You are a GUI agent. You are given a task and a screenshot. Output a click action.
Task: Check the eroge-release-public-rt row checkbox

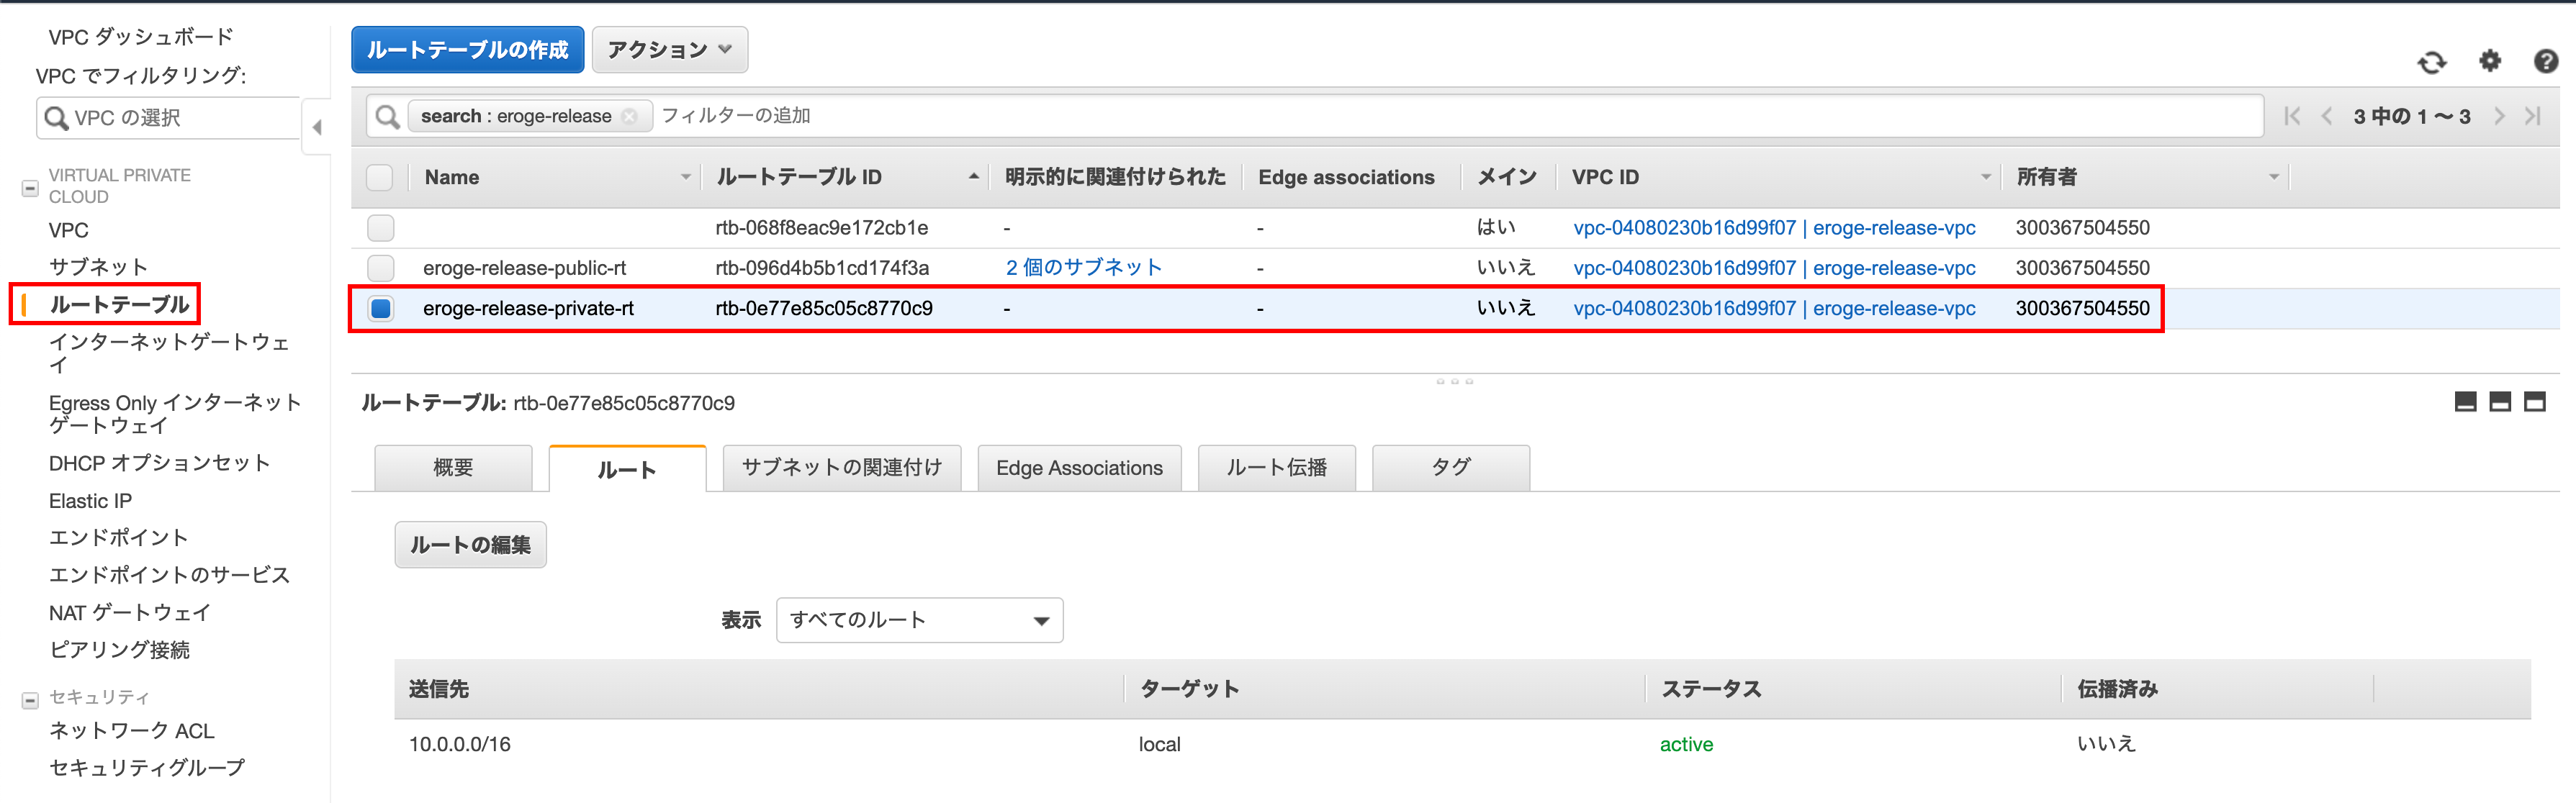380,268
